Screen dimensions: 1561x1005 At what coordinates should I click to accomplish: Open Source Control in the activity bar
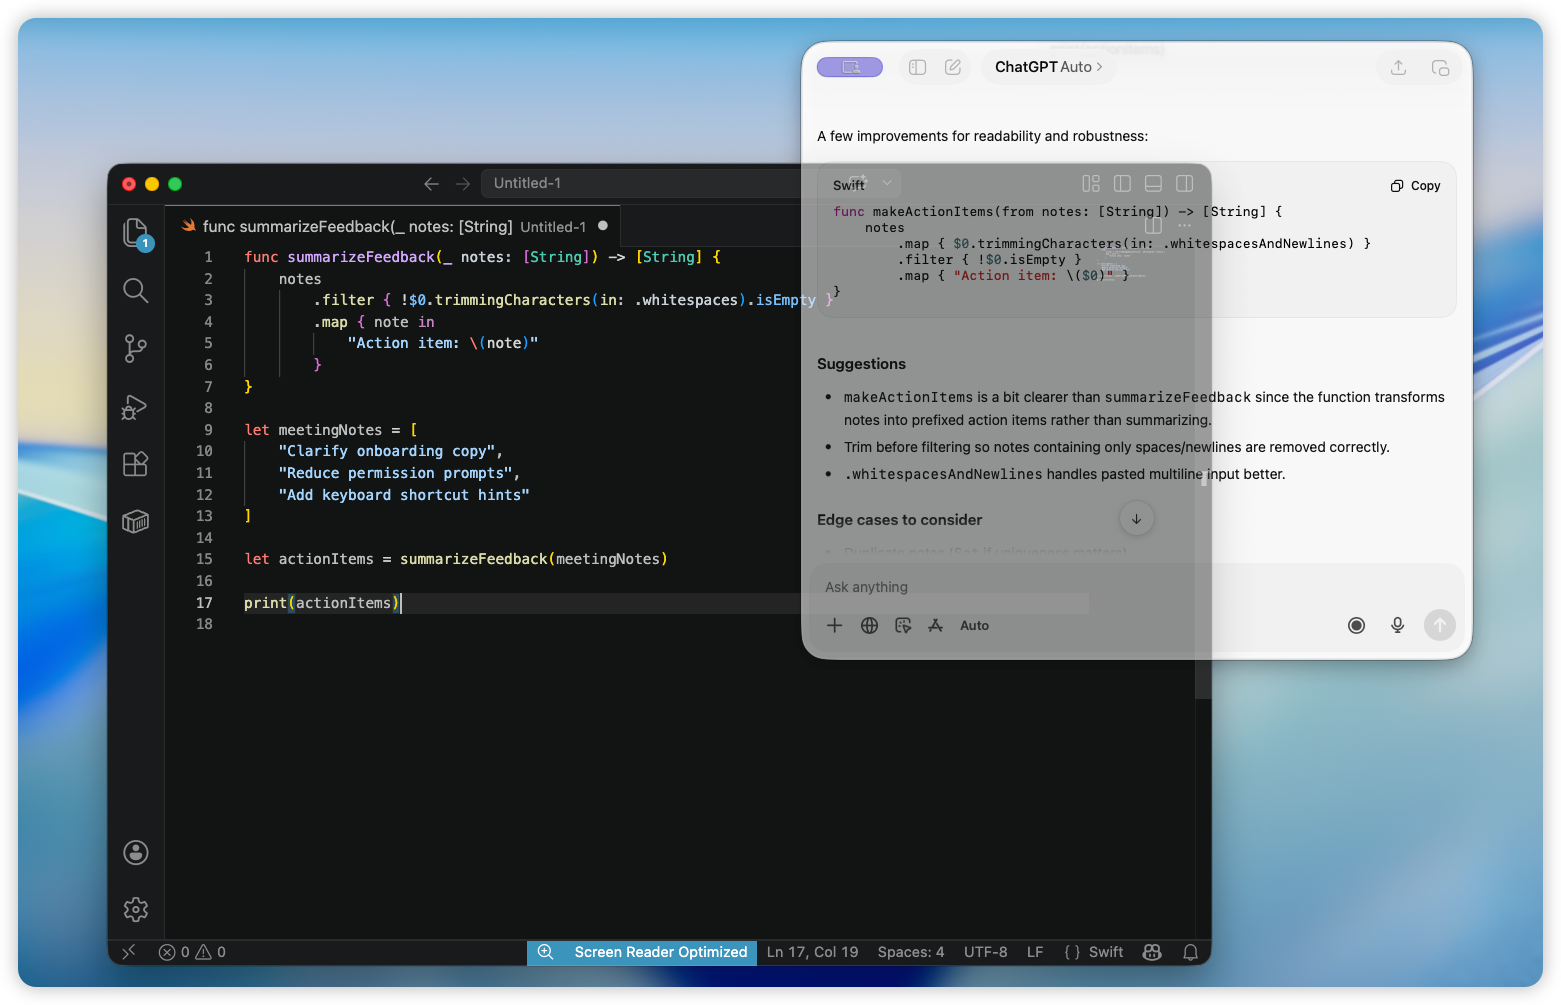[135, 348]
